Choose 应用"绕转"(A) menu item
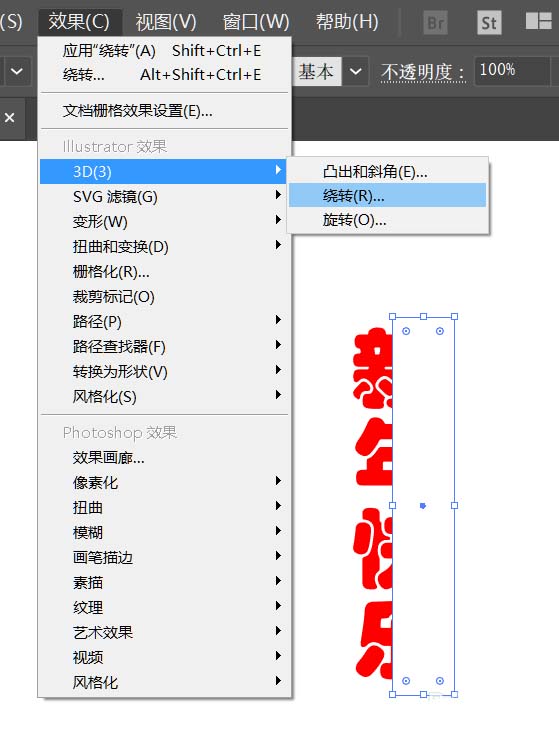559x738 pixels. 162,51
